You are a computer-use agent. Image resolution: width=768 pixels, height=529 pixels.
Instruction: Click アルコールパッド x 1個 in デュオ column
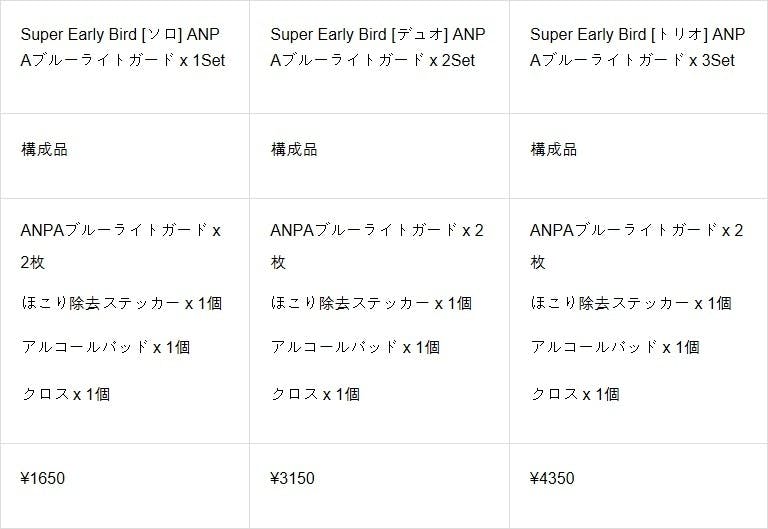[355, 347]
